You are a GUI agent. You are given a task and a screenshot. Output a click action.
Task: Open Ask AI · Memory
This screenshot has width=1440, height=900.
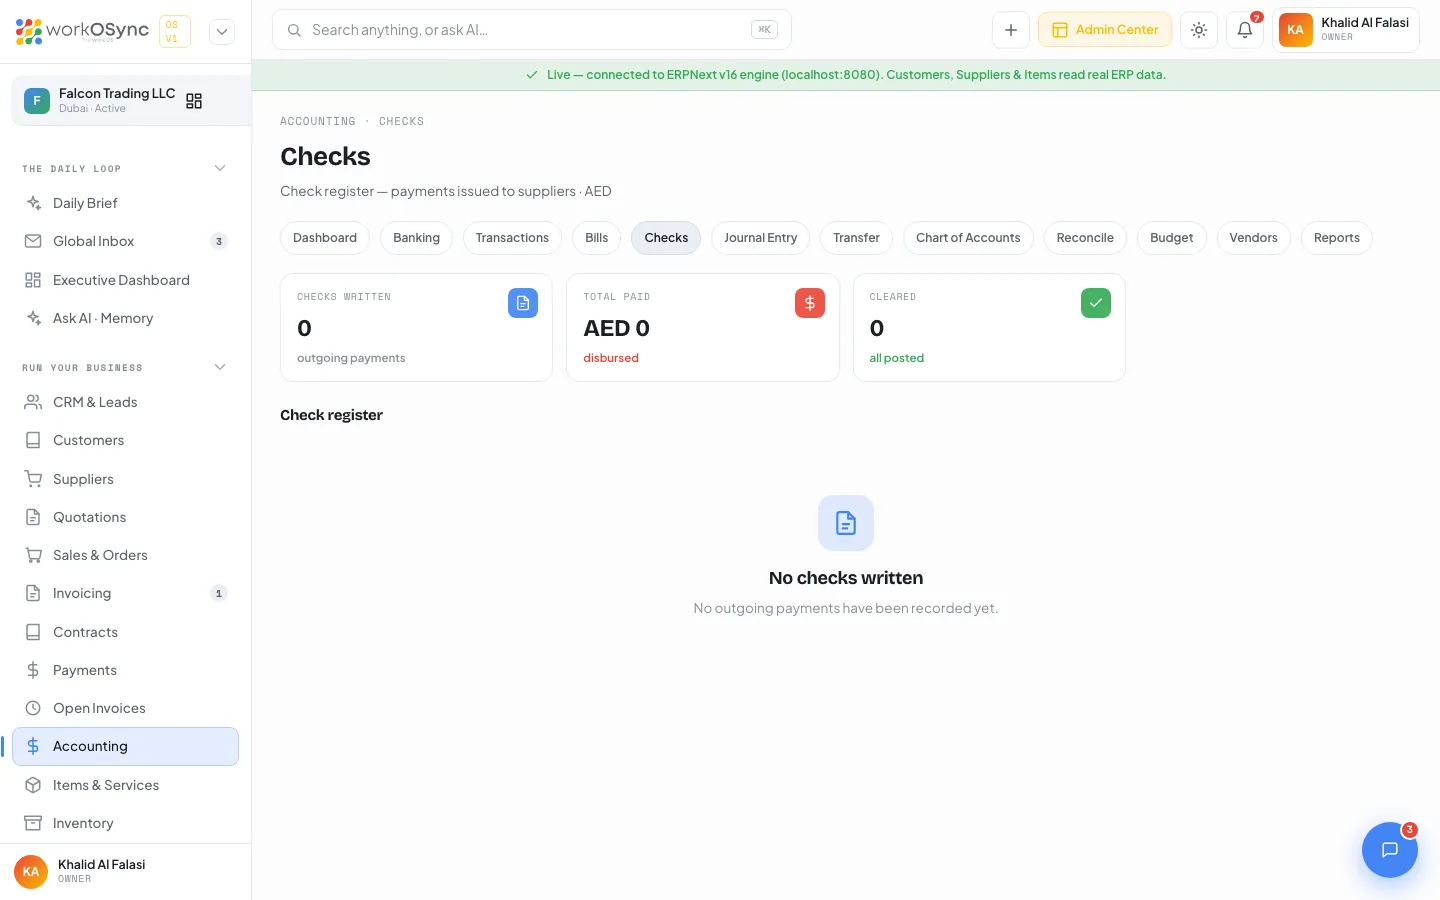pyautogui.click(x=126, y=318)
